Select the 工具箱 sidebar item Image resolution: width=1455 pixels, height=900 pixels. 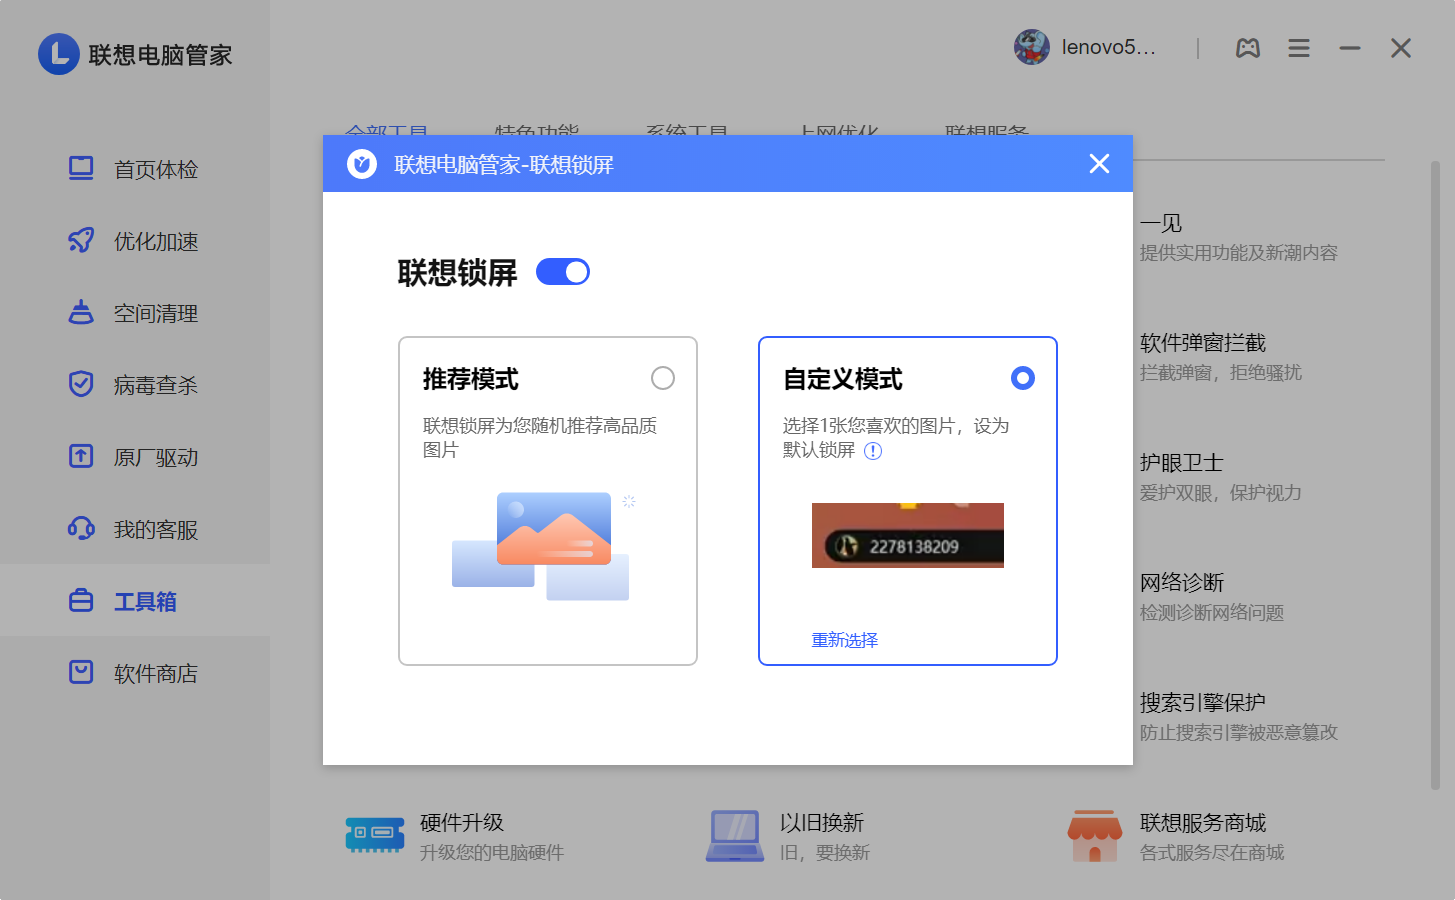(134, 600)
